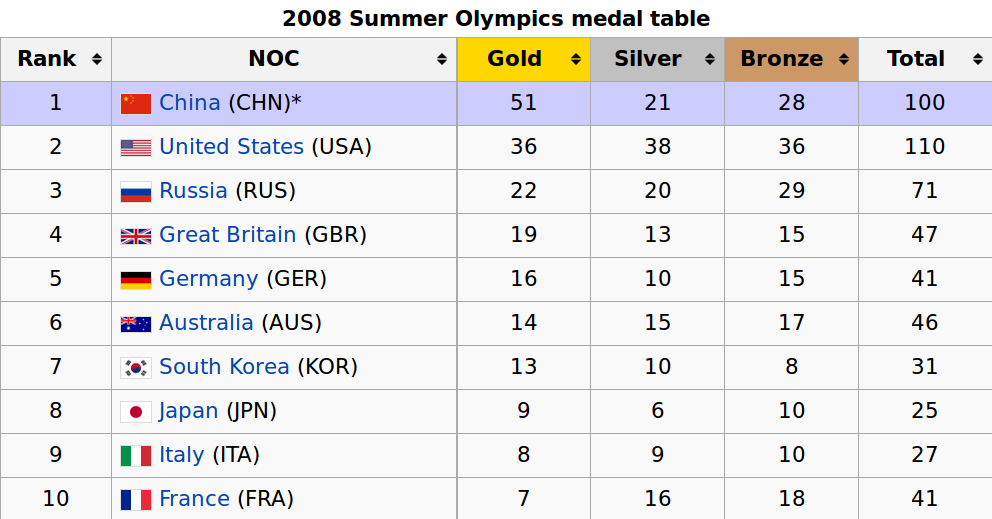This screenshot has height=519, width=992.
Task: Click the Bronze column header
Action: click(782, 59)
